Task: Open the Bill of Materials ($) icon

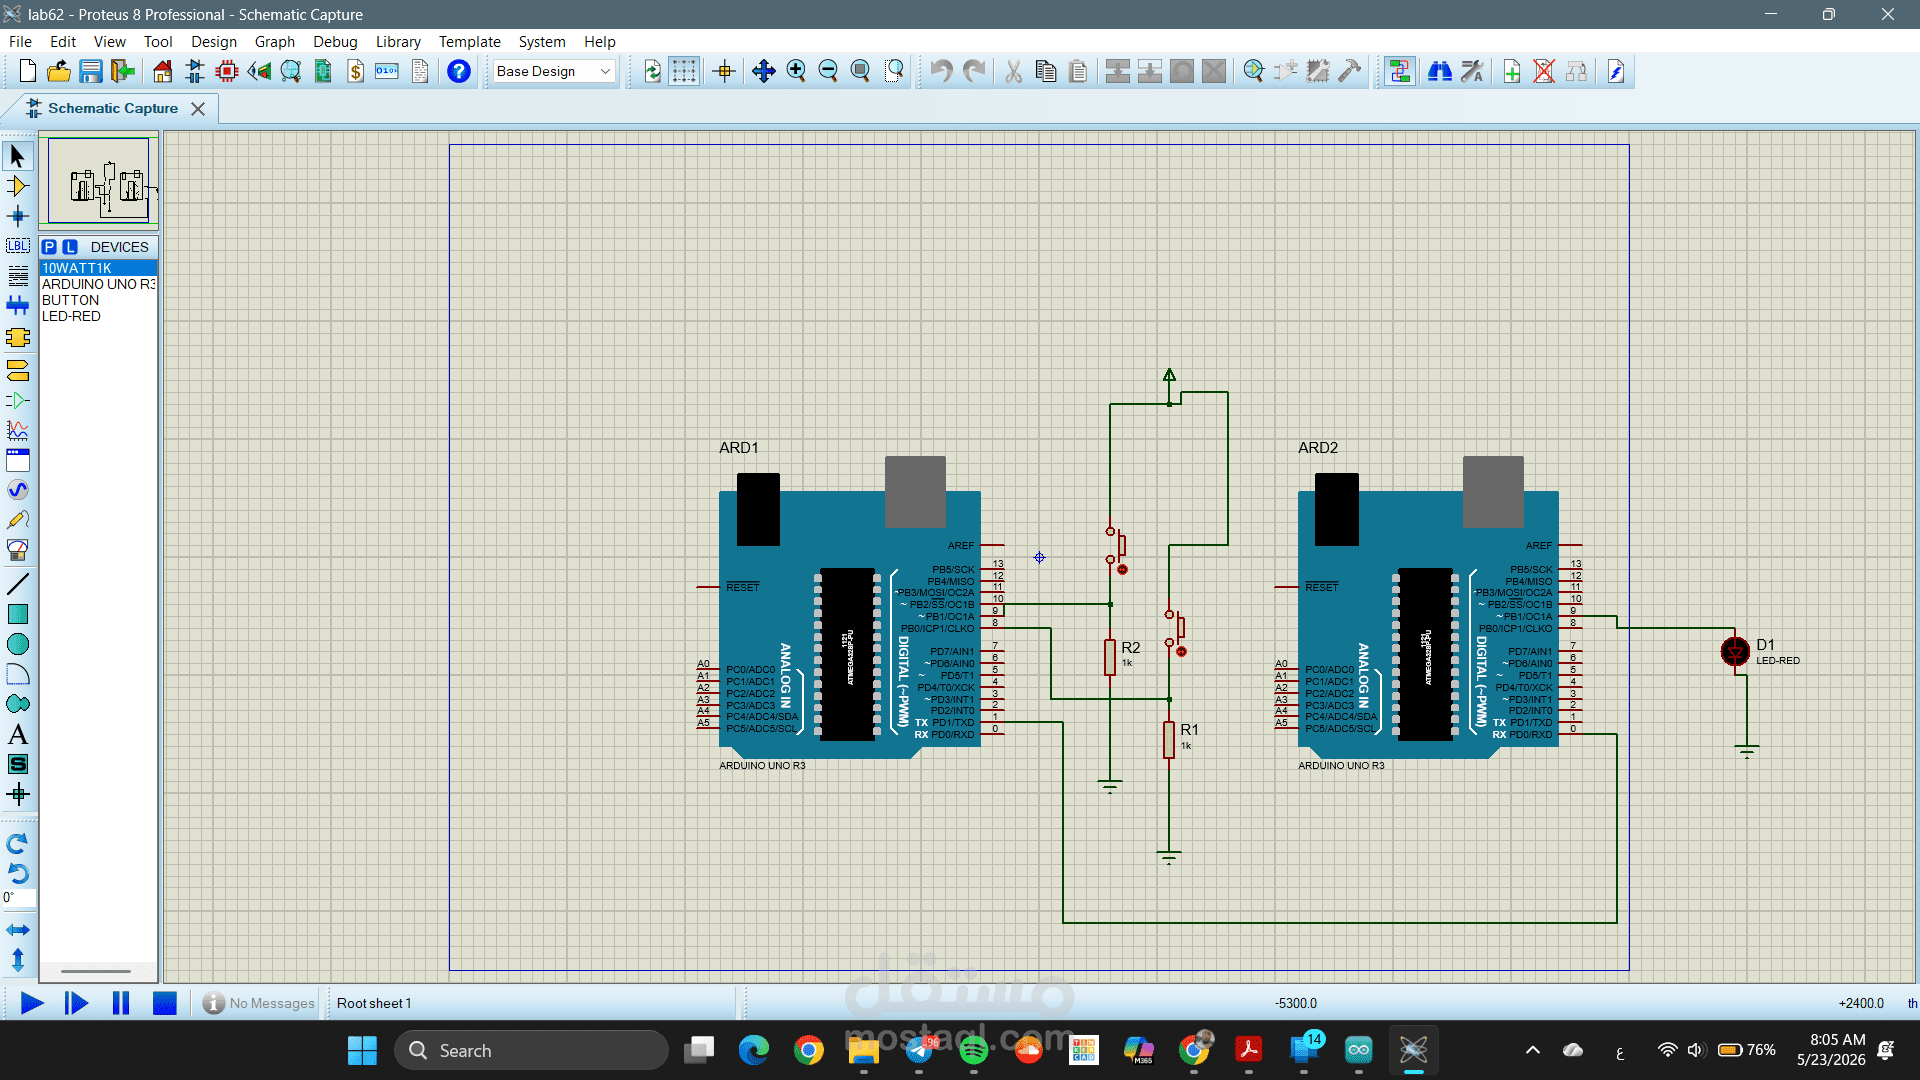Action: (x=355, y=71)
